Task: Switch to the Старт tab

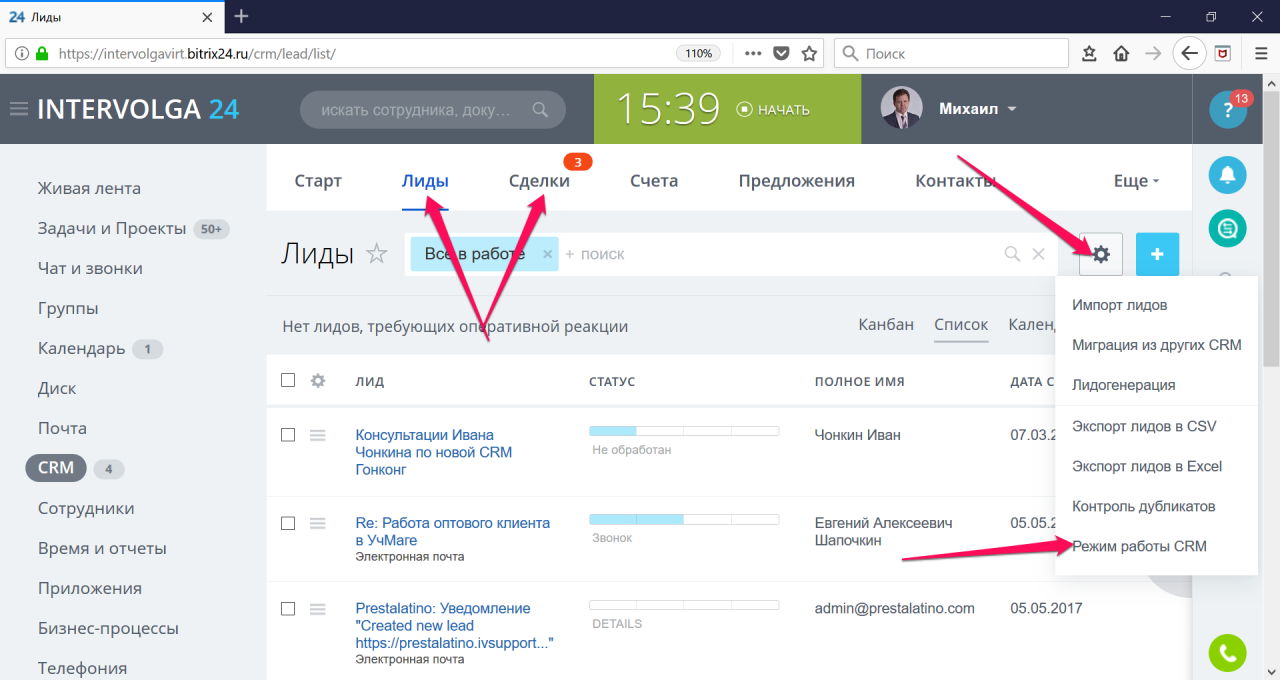Action: click(x=318, y=181)
